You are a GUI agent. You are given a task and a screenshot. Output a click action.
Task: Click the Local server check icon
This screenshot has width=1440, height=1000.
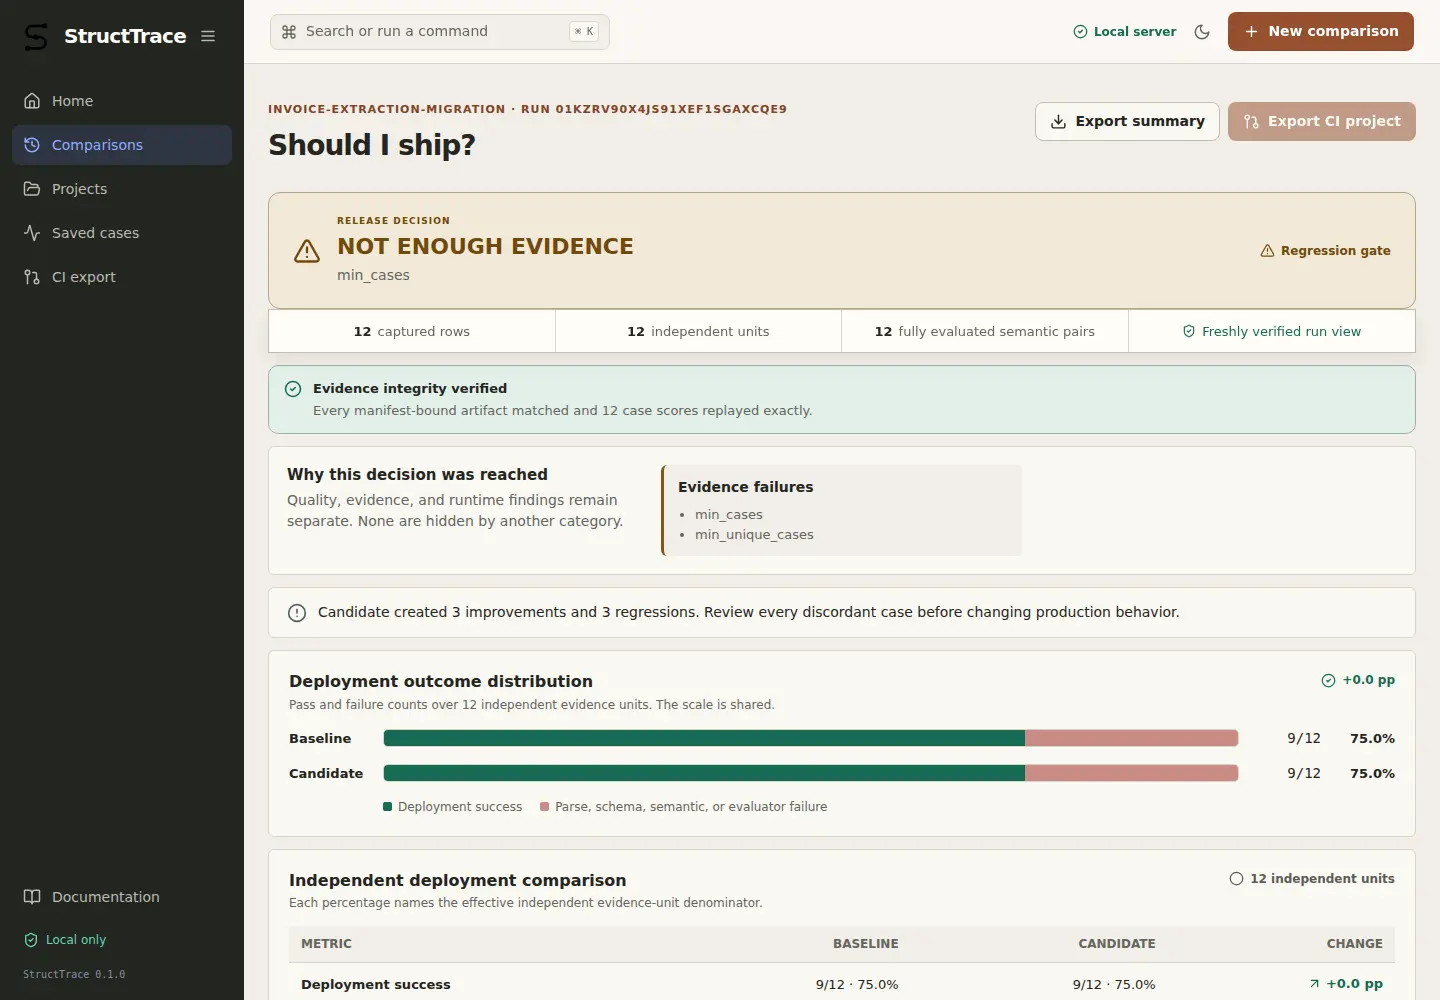pos(1080,32)
